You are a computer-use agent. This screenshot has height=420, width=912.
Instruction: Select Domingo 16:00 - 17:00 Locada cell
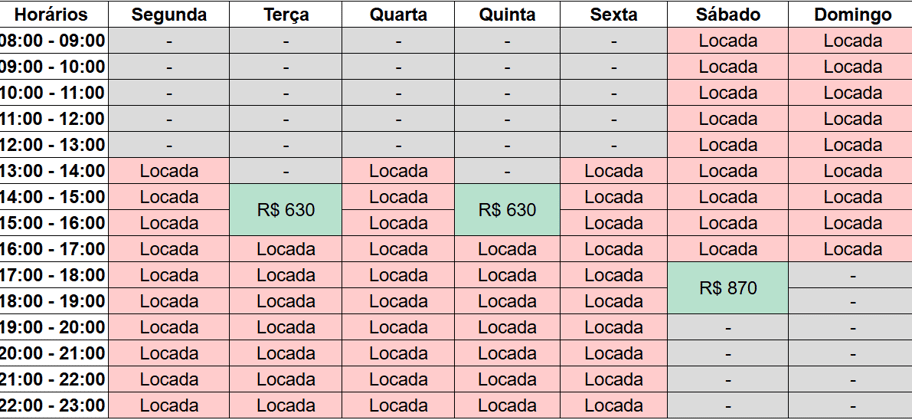(x=850, y=249)
